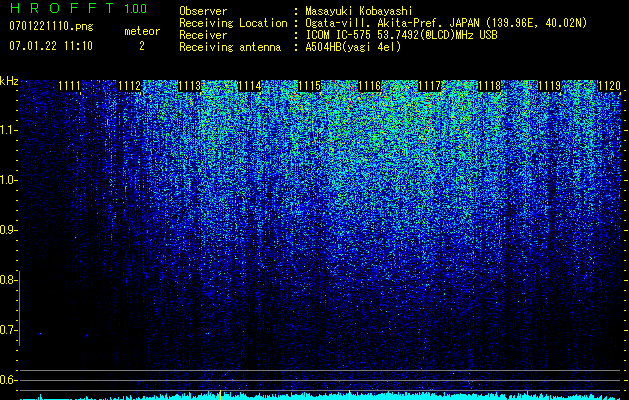This screenshot has height=400, width=629.
Task: Click the 1114 time marker
Action: [249, 86]
